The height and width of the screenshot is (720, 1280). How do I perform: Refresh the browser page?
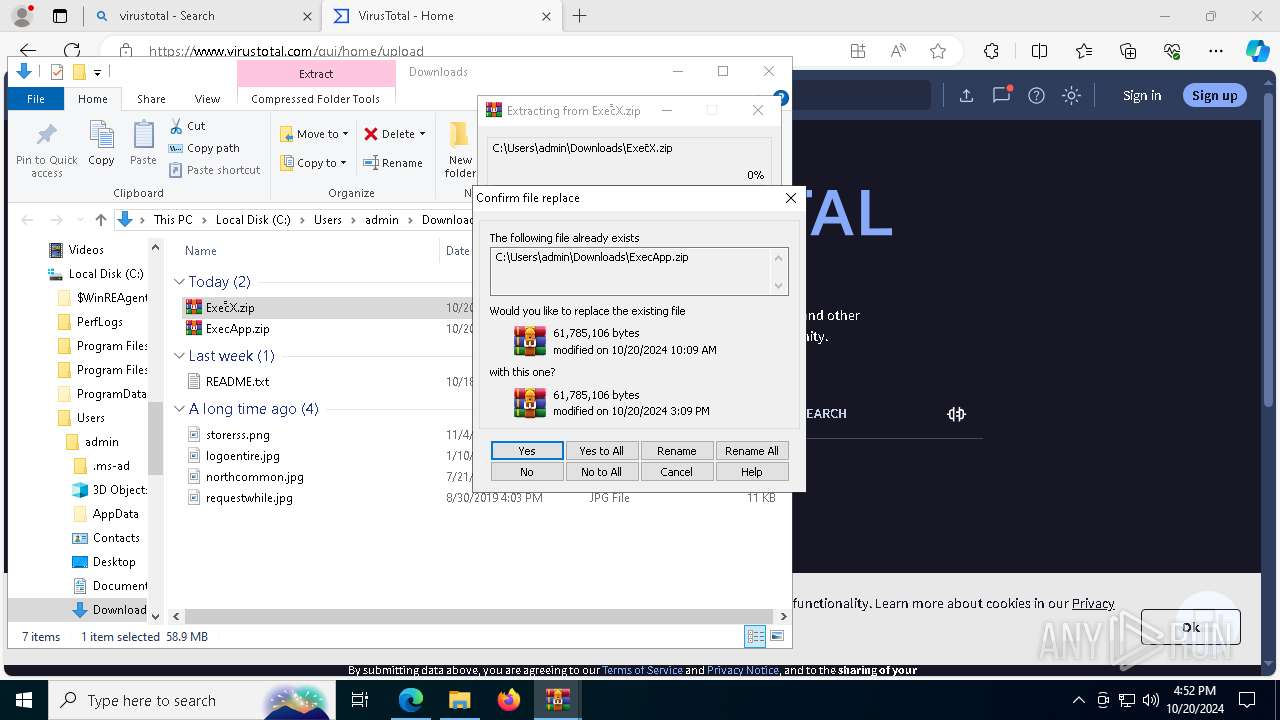pos(72,51)
